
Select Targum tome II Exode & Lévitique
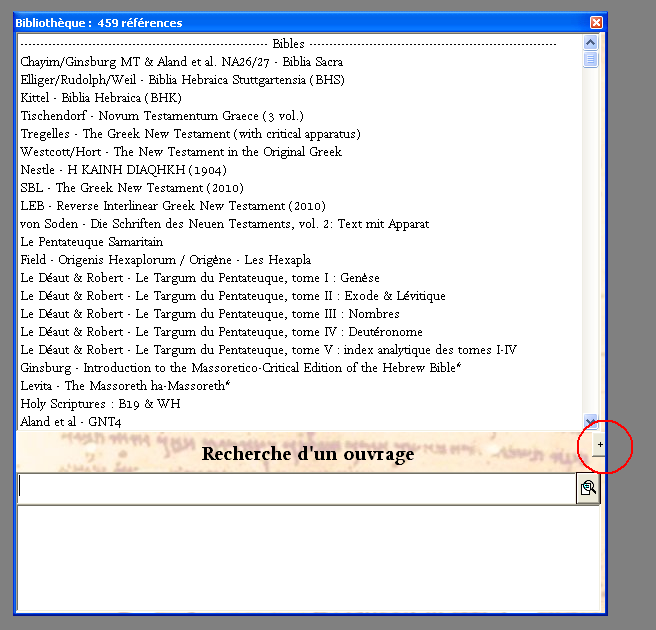tap(233, 296)
